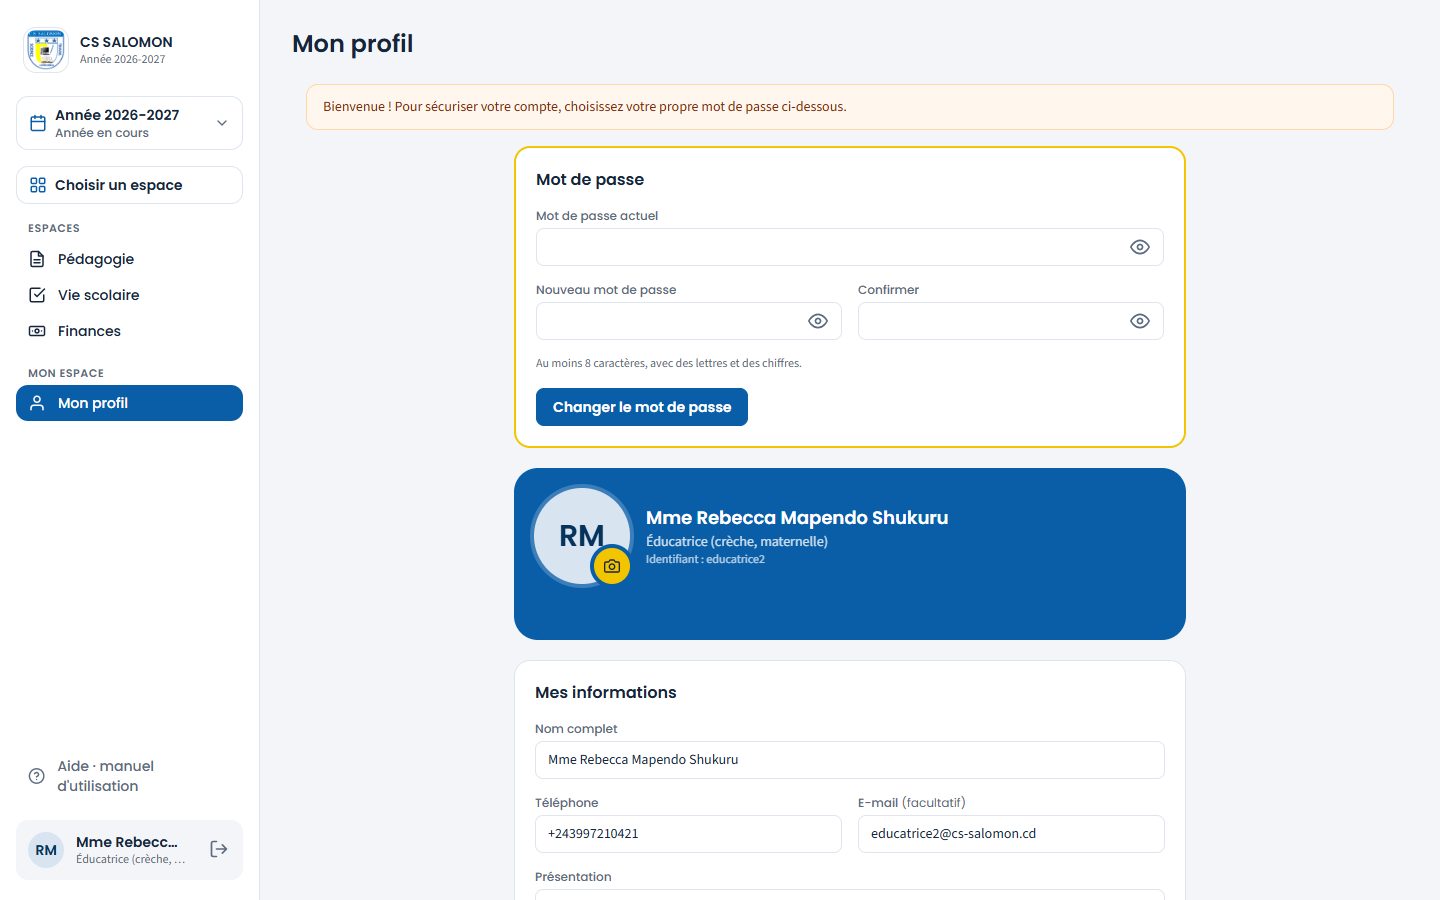Image resolution: width=1440 pixels, height=900 pixels.
Task: Click the calendar icon beside Année 2026-2027
Action: [38, 123]
